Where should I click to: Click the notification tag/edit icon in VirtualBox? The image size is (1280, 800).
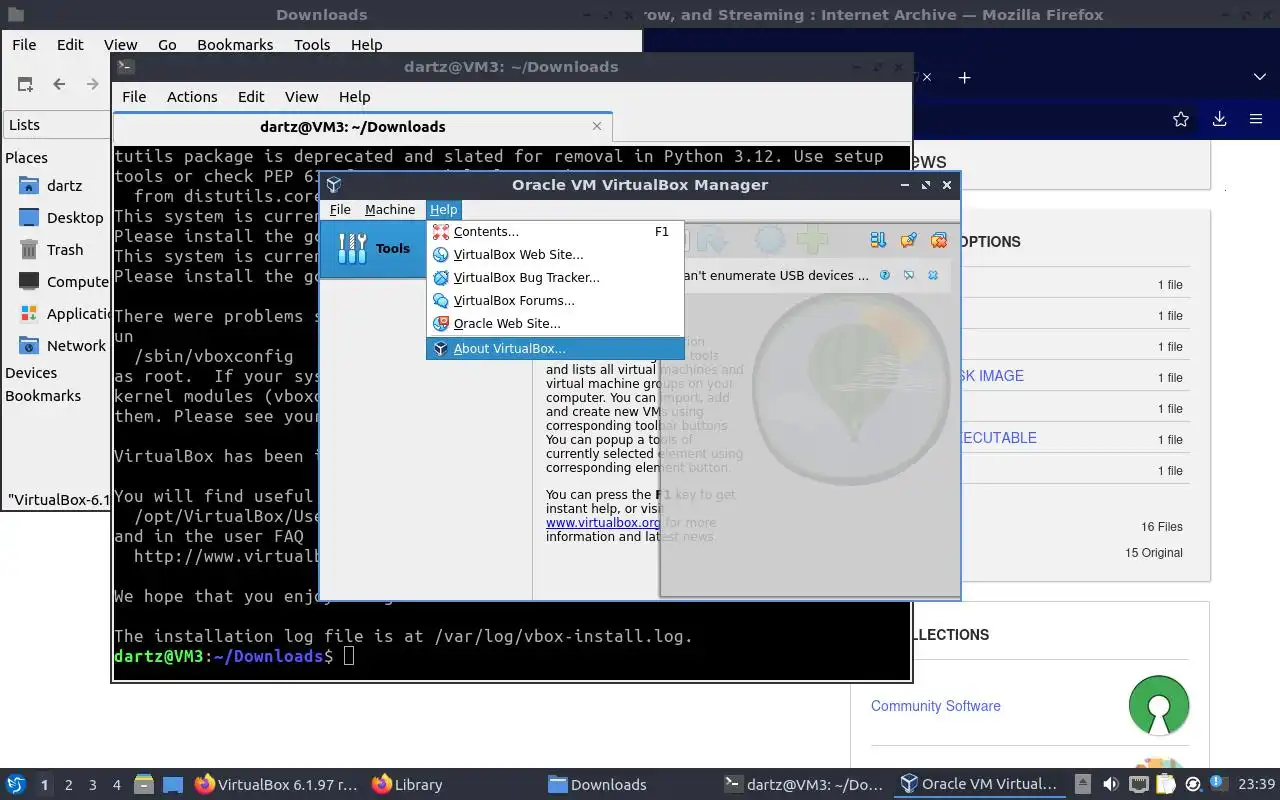tap(908, 240)
